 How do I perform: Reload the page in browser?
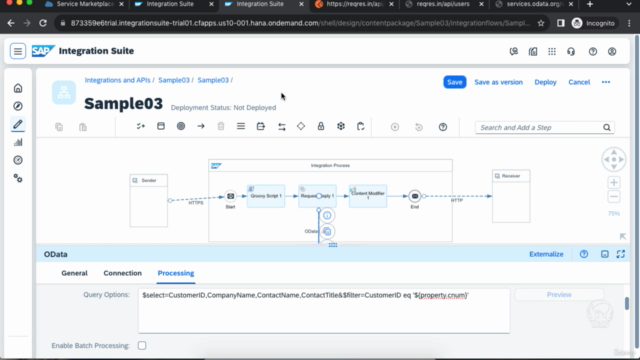pos(43,23)
